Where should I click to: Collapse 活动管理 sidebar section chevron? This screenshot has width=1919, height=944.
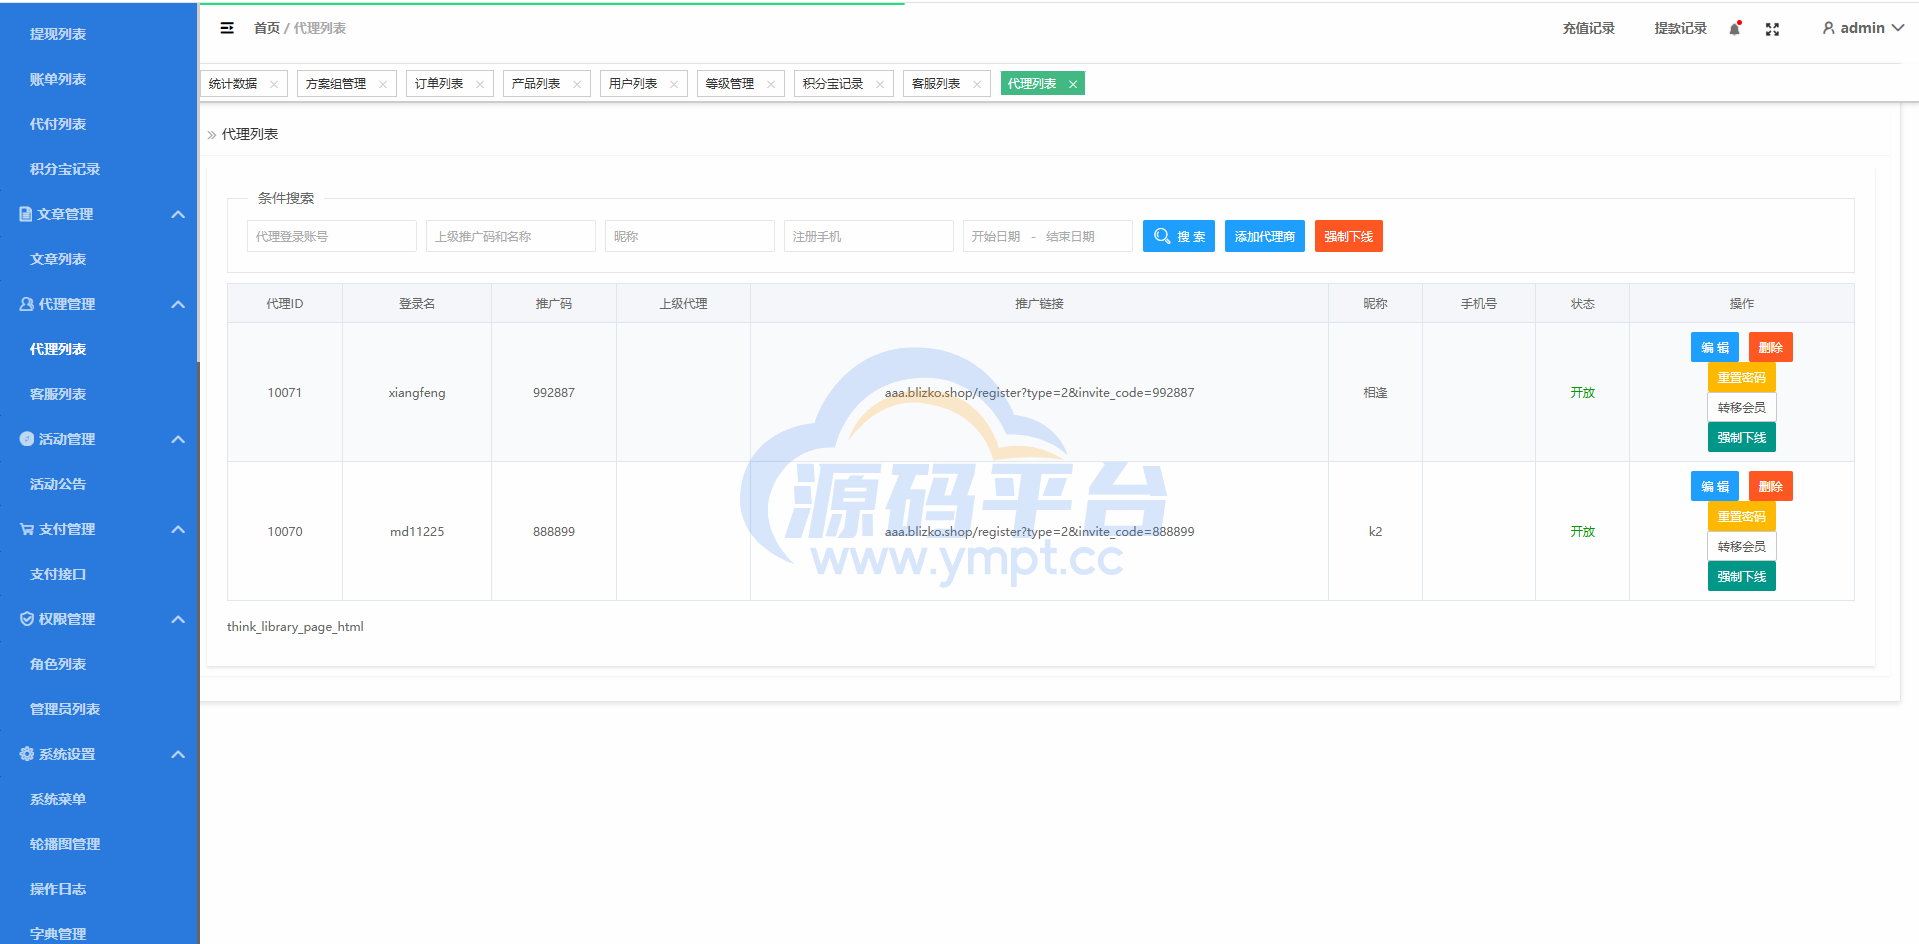(178, 439)
